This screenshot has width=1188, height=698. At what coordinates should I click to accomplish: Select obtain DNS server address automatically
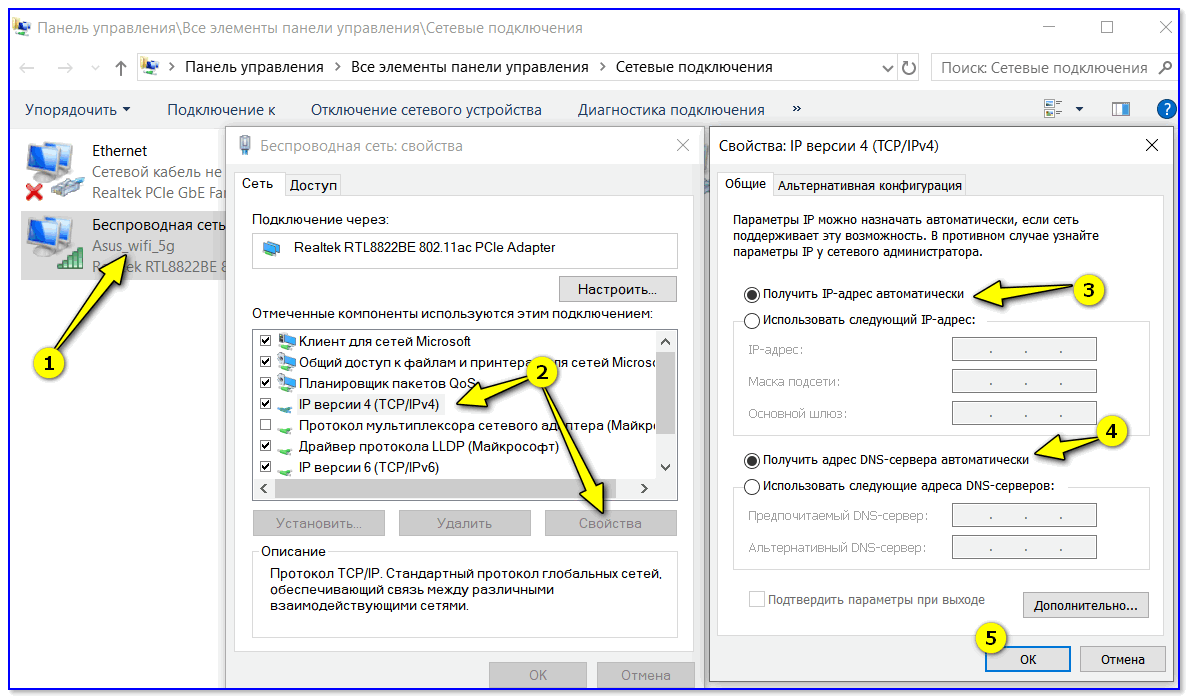(x=752, y=460)
